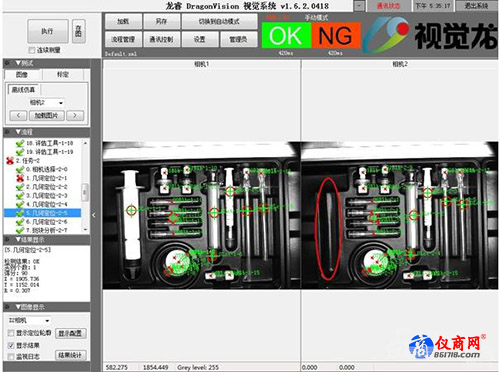The height and width of the screenshot is (372, 500).
Task: Open the 相机2 camera selection dropdown
Action: pos(46,103)
